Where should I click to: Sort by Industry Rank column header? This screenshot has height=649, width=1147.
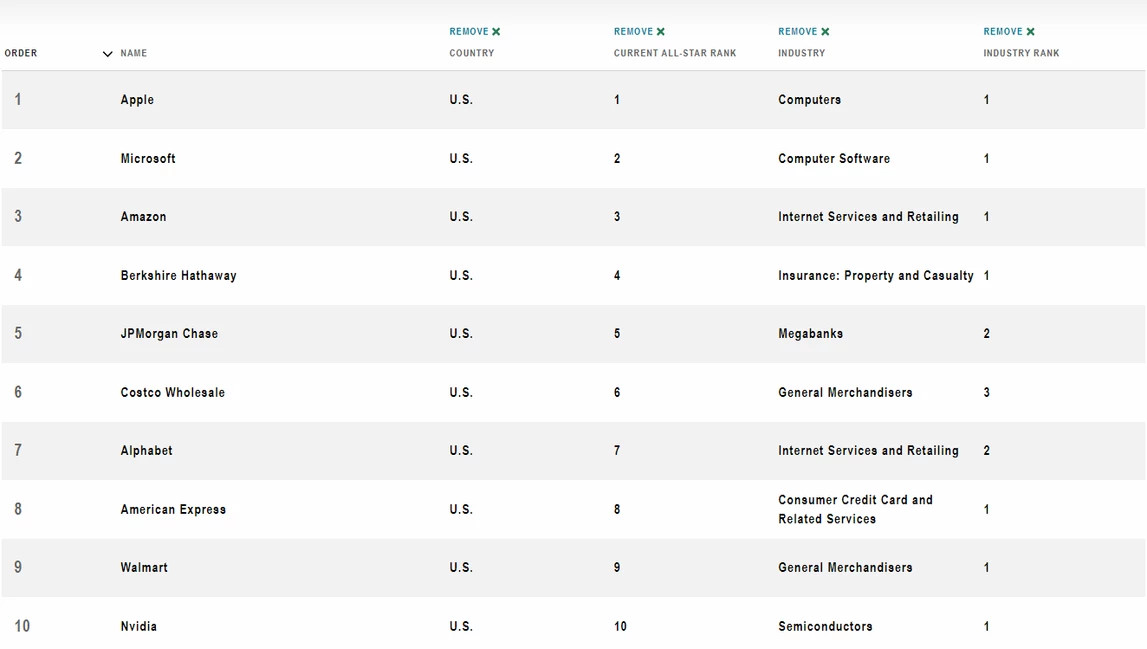[1021, 53]
